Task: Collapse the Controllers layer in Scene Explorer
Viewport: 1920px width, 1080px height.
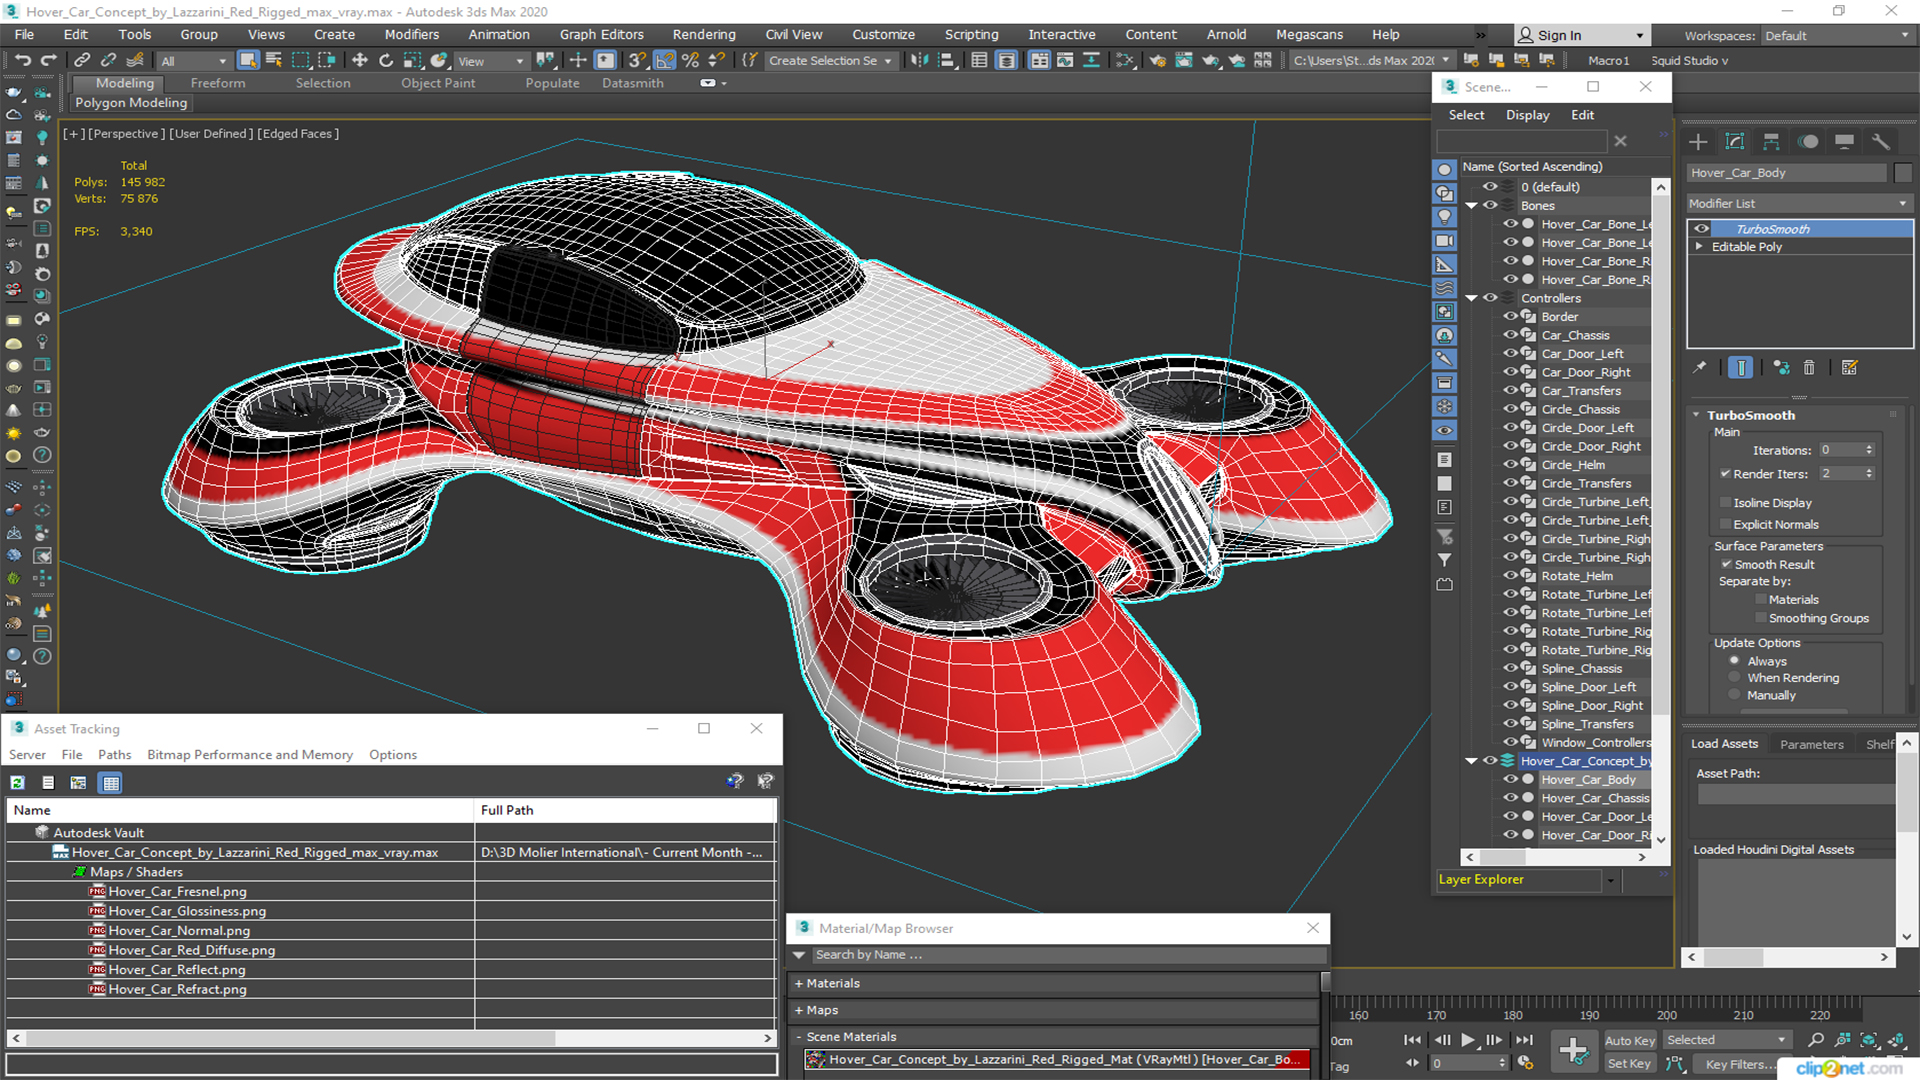Action: tap(1472, 298)
